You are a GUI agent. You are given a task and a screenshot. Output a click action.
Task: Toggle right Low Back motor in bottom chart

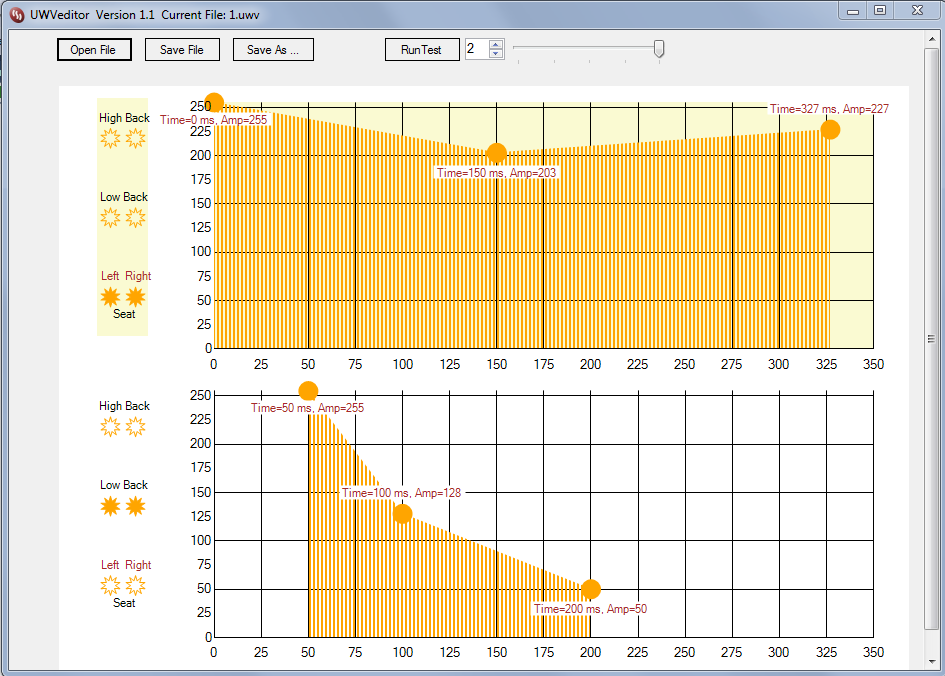click(x=136, y=506)
